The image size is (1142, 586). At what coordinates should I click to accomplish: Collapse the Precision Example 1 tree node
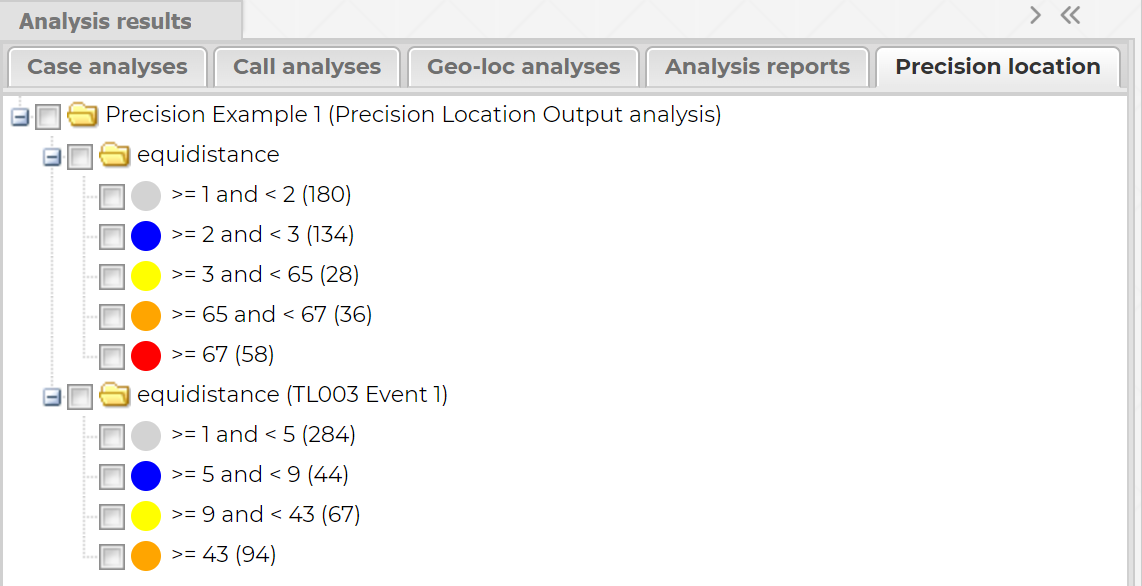click(18, 117)
